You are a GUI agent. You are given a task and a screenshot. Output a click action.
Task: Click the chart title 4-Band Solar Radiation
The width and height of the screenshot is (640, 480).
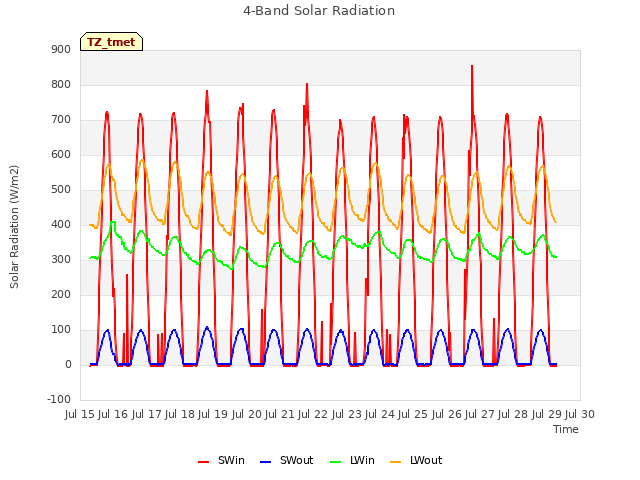[x=319, y=11]
